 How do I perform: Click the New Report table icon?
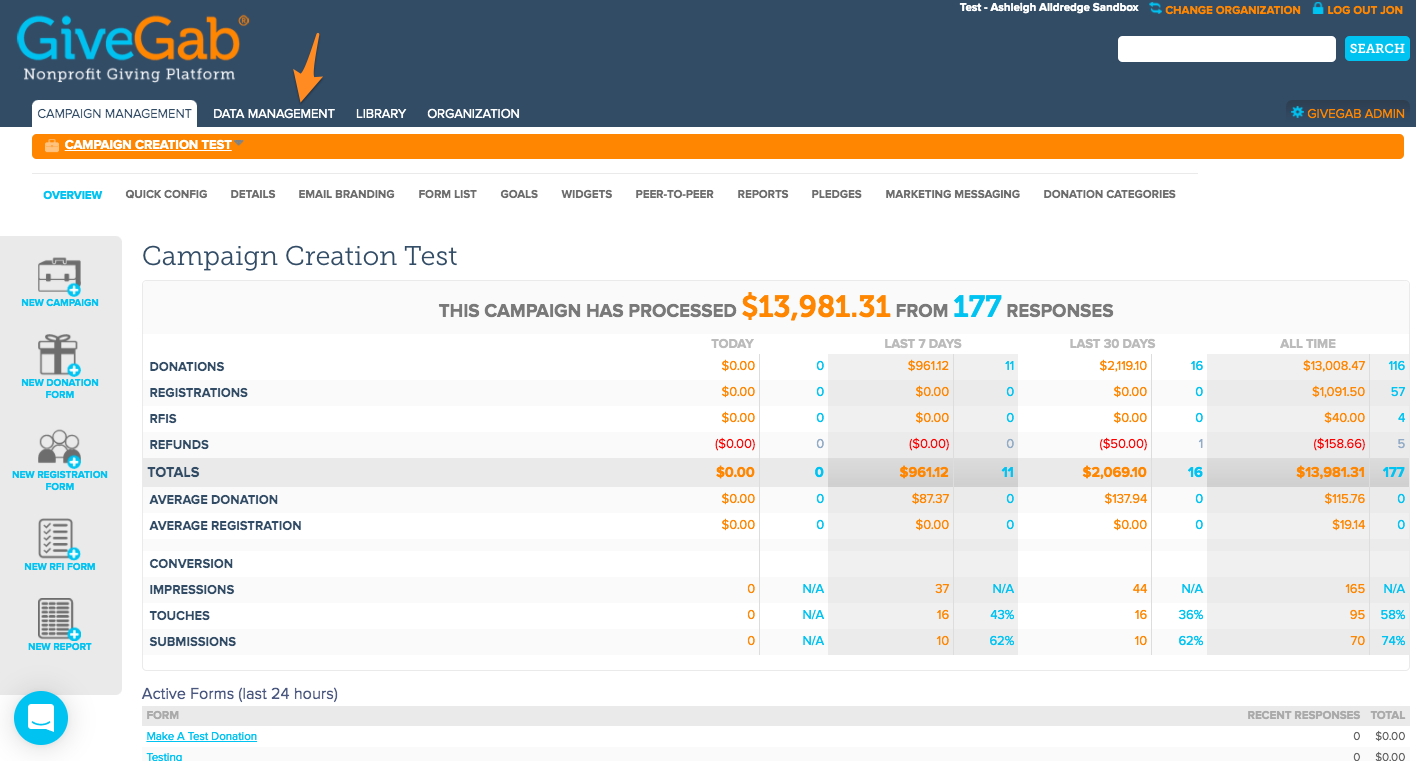59,619
